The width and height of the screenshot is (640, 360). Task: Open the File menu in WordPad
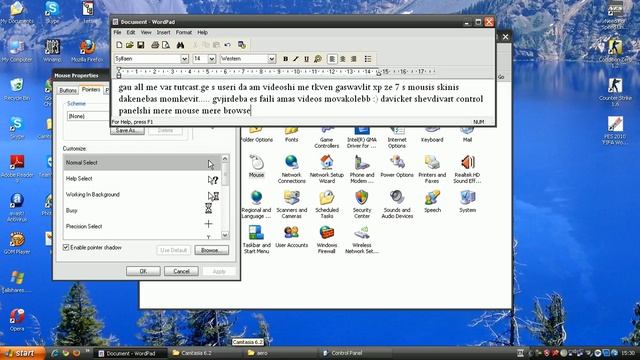click(117, 32)
